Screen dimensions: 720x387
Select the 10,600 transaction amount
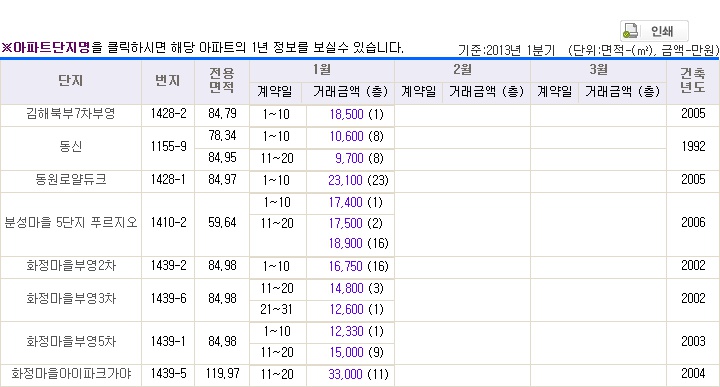pyautogui.click(x=346, y=136)
